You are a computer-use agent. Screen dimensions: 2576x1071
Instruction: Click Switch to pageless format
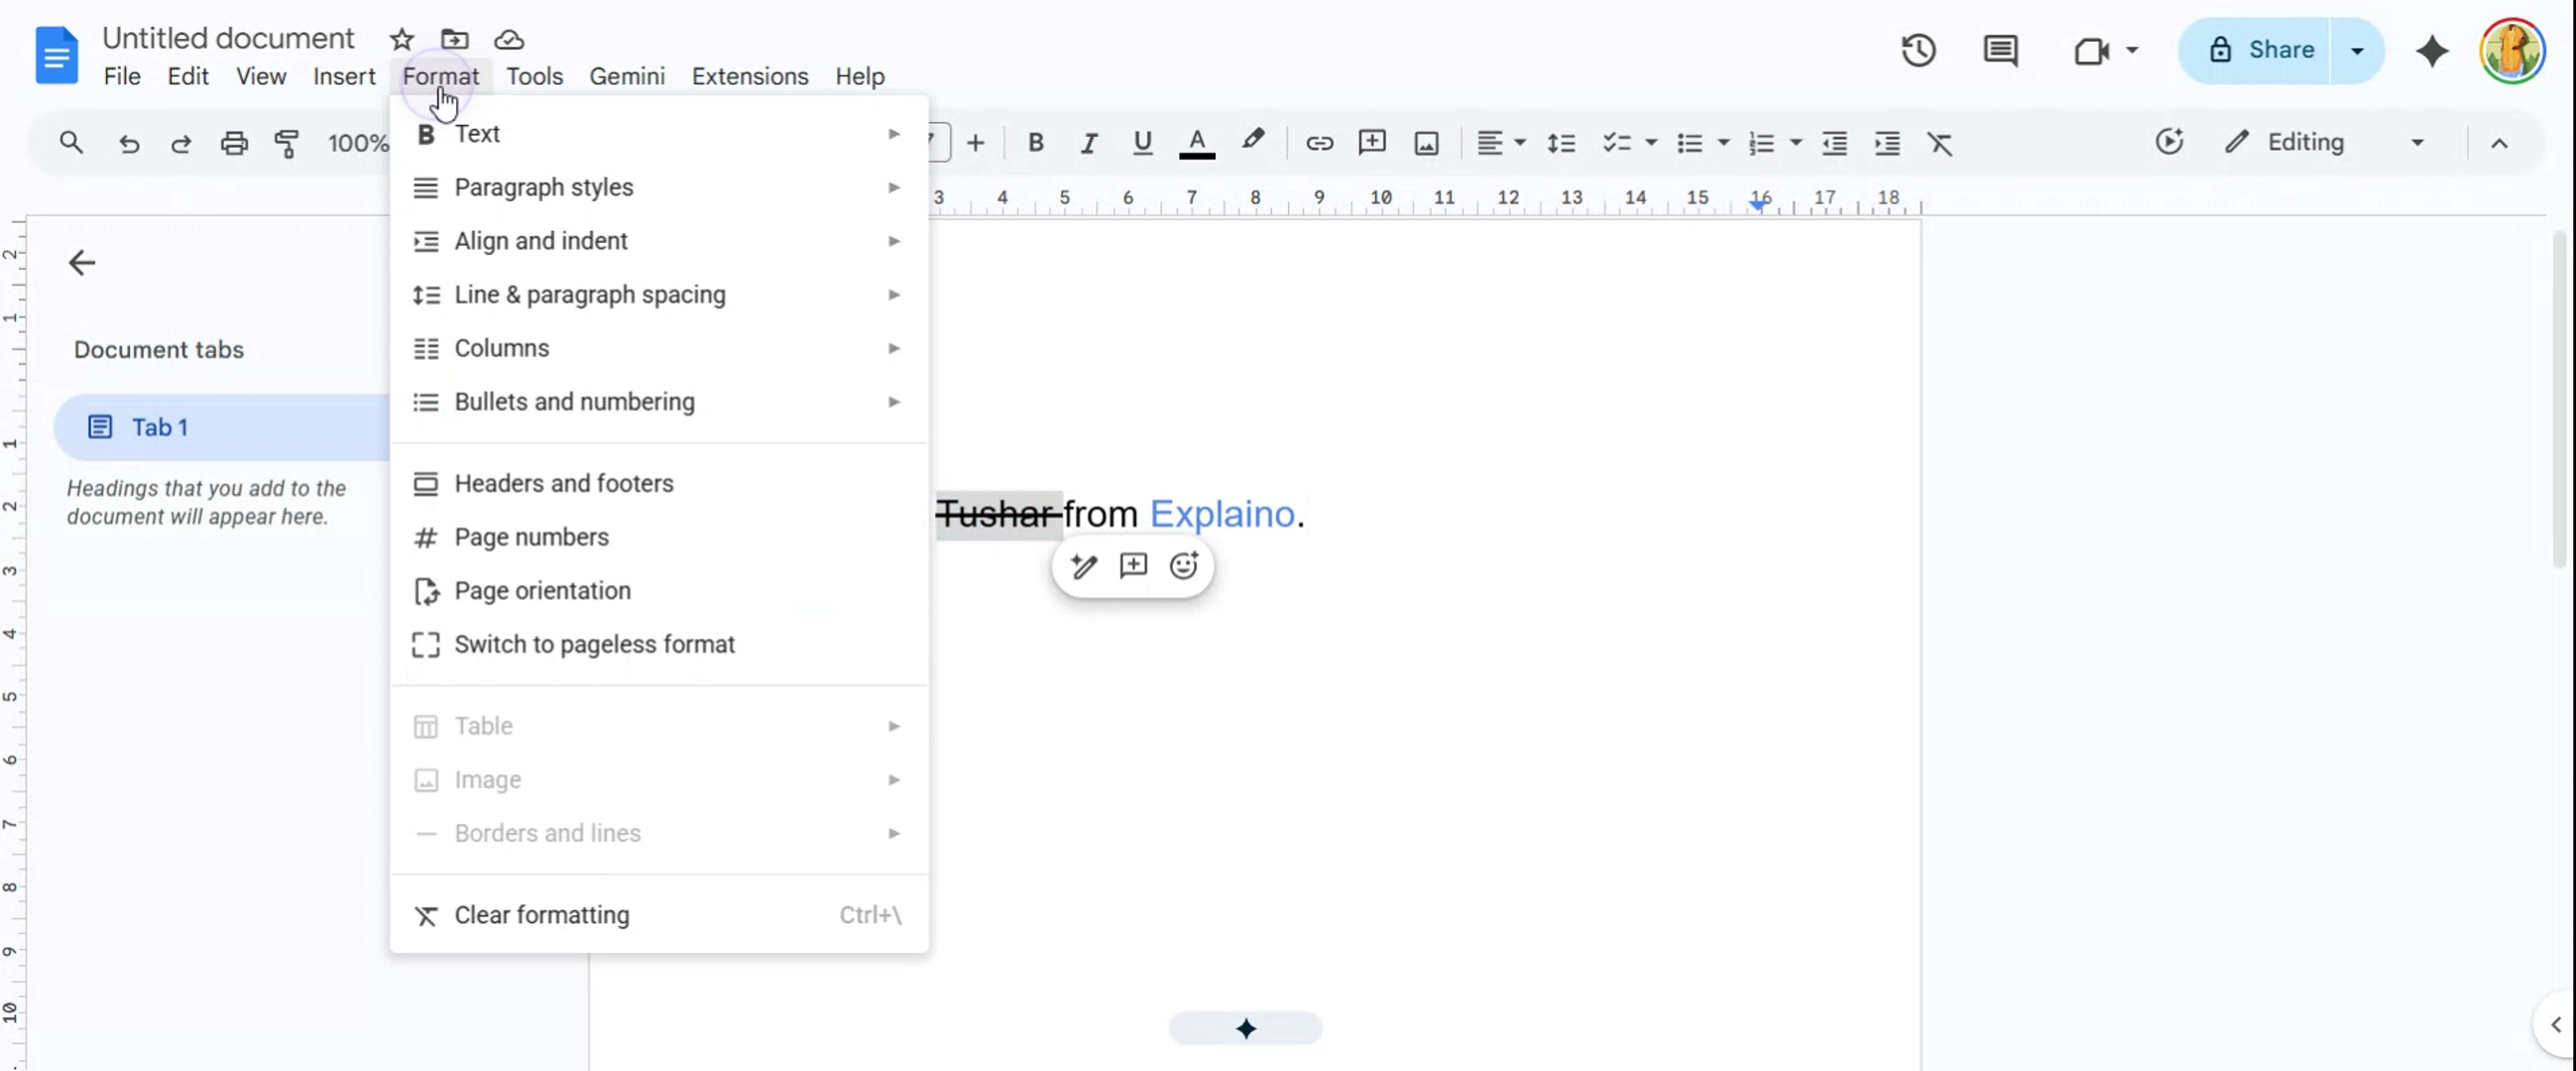[x=658, y=645]
